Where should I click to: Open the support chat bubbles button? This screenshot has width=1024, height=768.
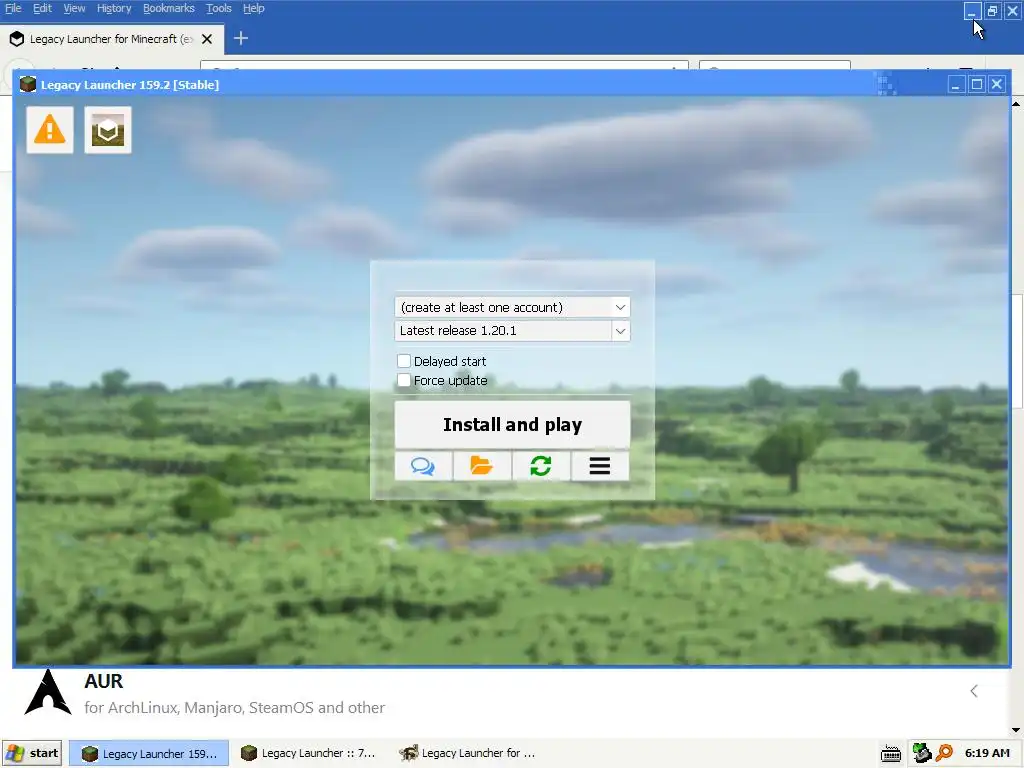pos(423,466)
